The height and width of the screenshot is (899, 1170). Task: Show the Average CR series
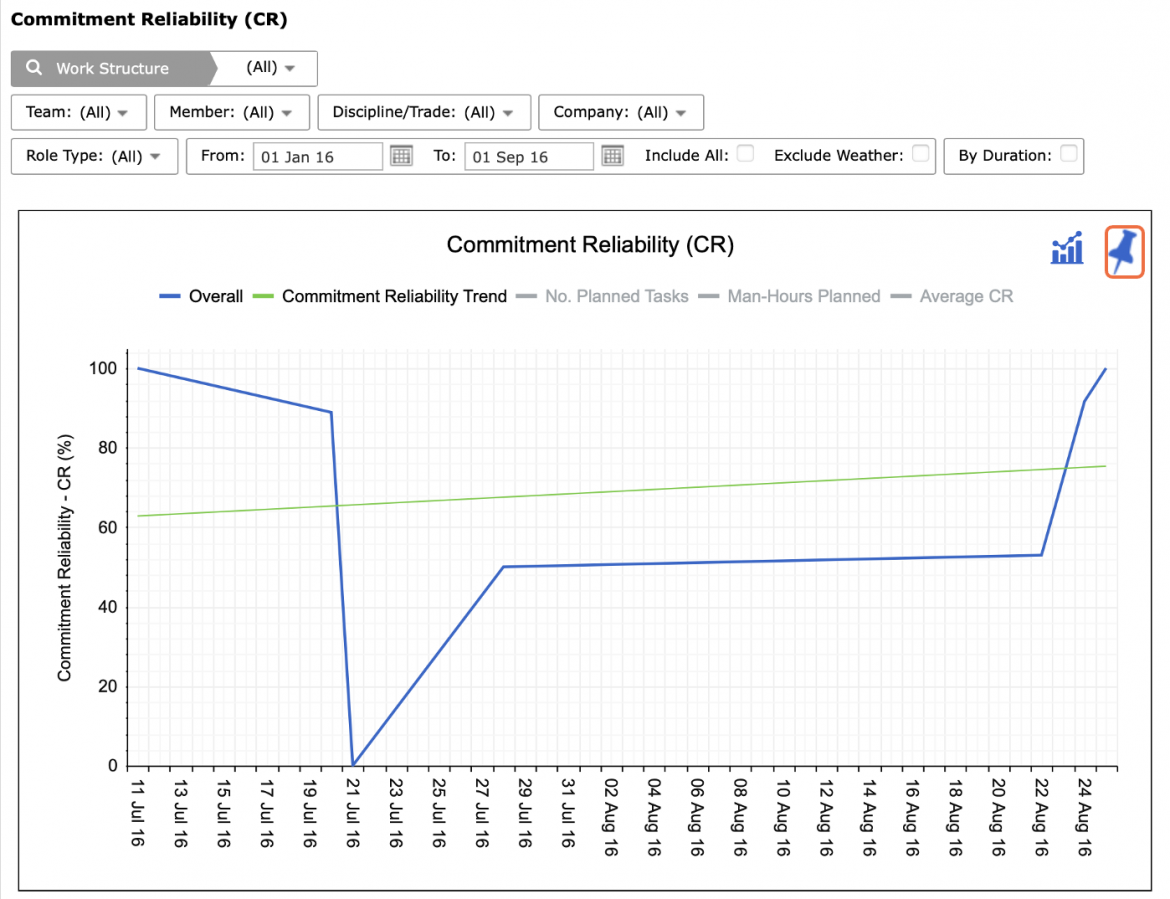coord(952,296)
